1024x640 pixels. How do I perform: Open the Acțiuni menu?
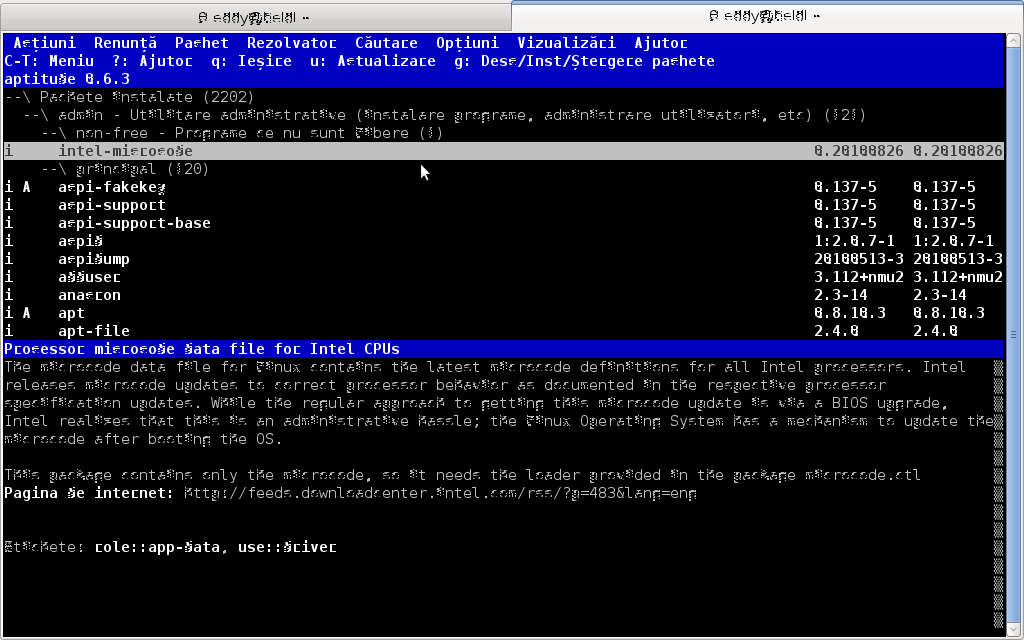(x=44, y=43)
